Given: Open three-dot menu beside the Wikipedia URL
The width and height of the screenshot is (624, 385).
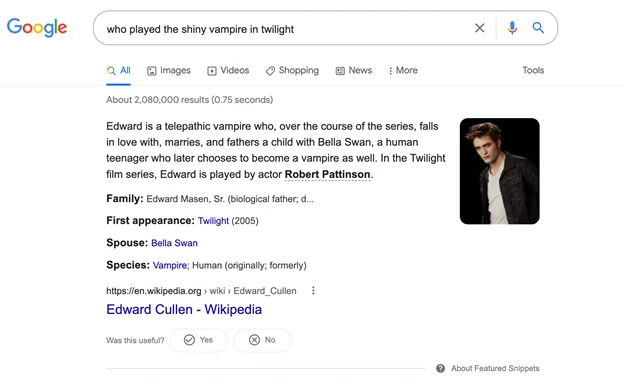Looking at the screenshot, I should pyautogui.click(x=313, y=291).
